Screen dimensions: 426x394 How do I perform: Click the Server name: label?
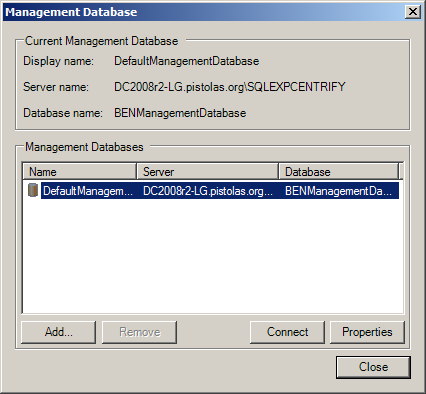pos(56,87)
